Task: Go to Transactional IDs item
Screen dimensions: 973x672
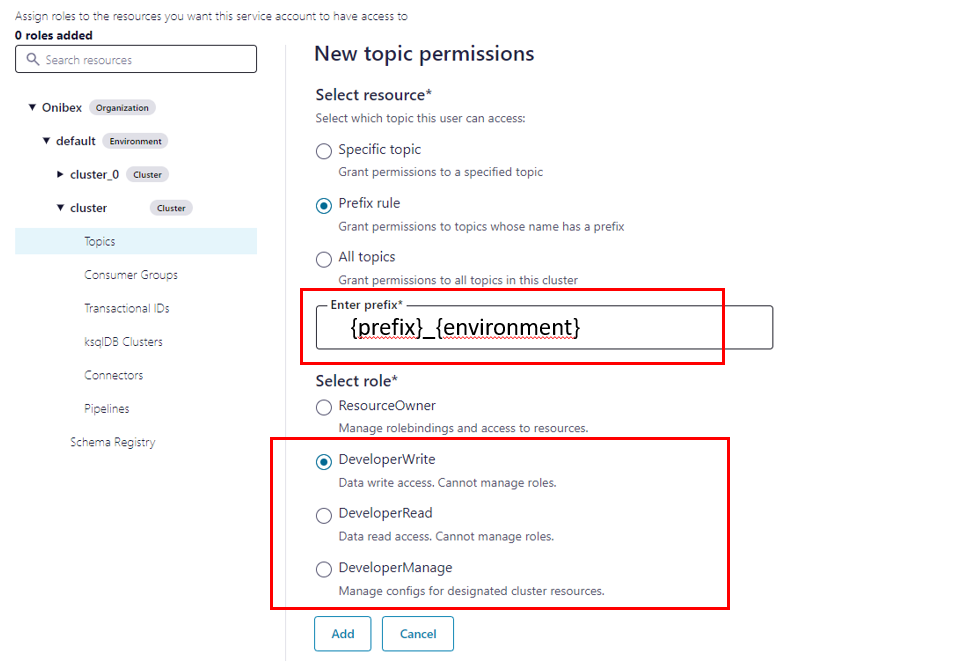Action: [130, 309]
